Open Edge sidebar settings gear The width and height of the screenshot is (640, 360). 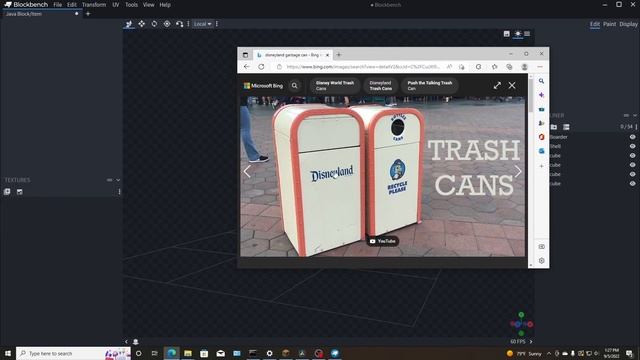point(542,261)
